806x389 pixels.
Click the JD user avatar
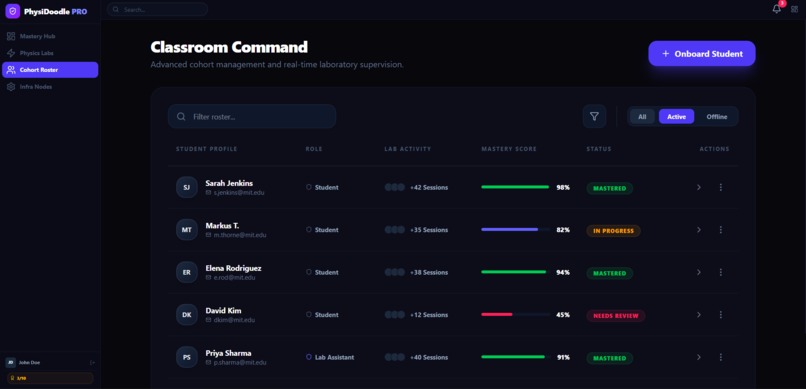[10, 362]
